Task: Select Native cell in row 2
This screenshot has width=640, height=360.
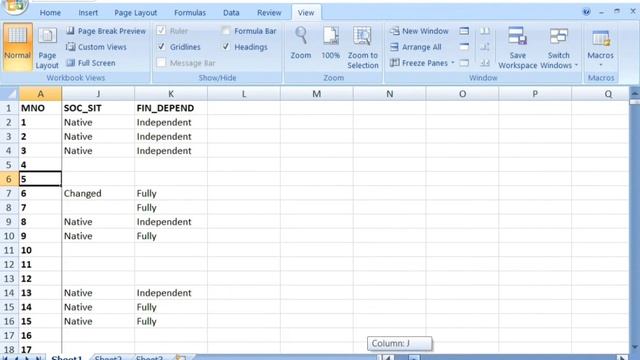Action: (x=98, y=122)
